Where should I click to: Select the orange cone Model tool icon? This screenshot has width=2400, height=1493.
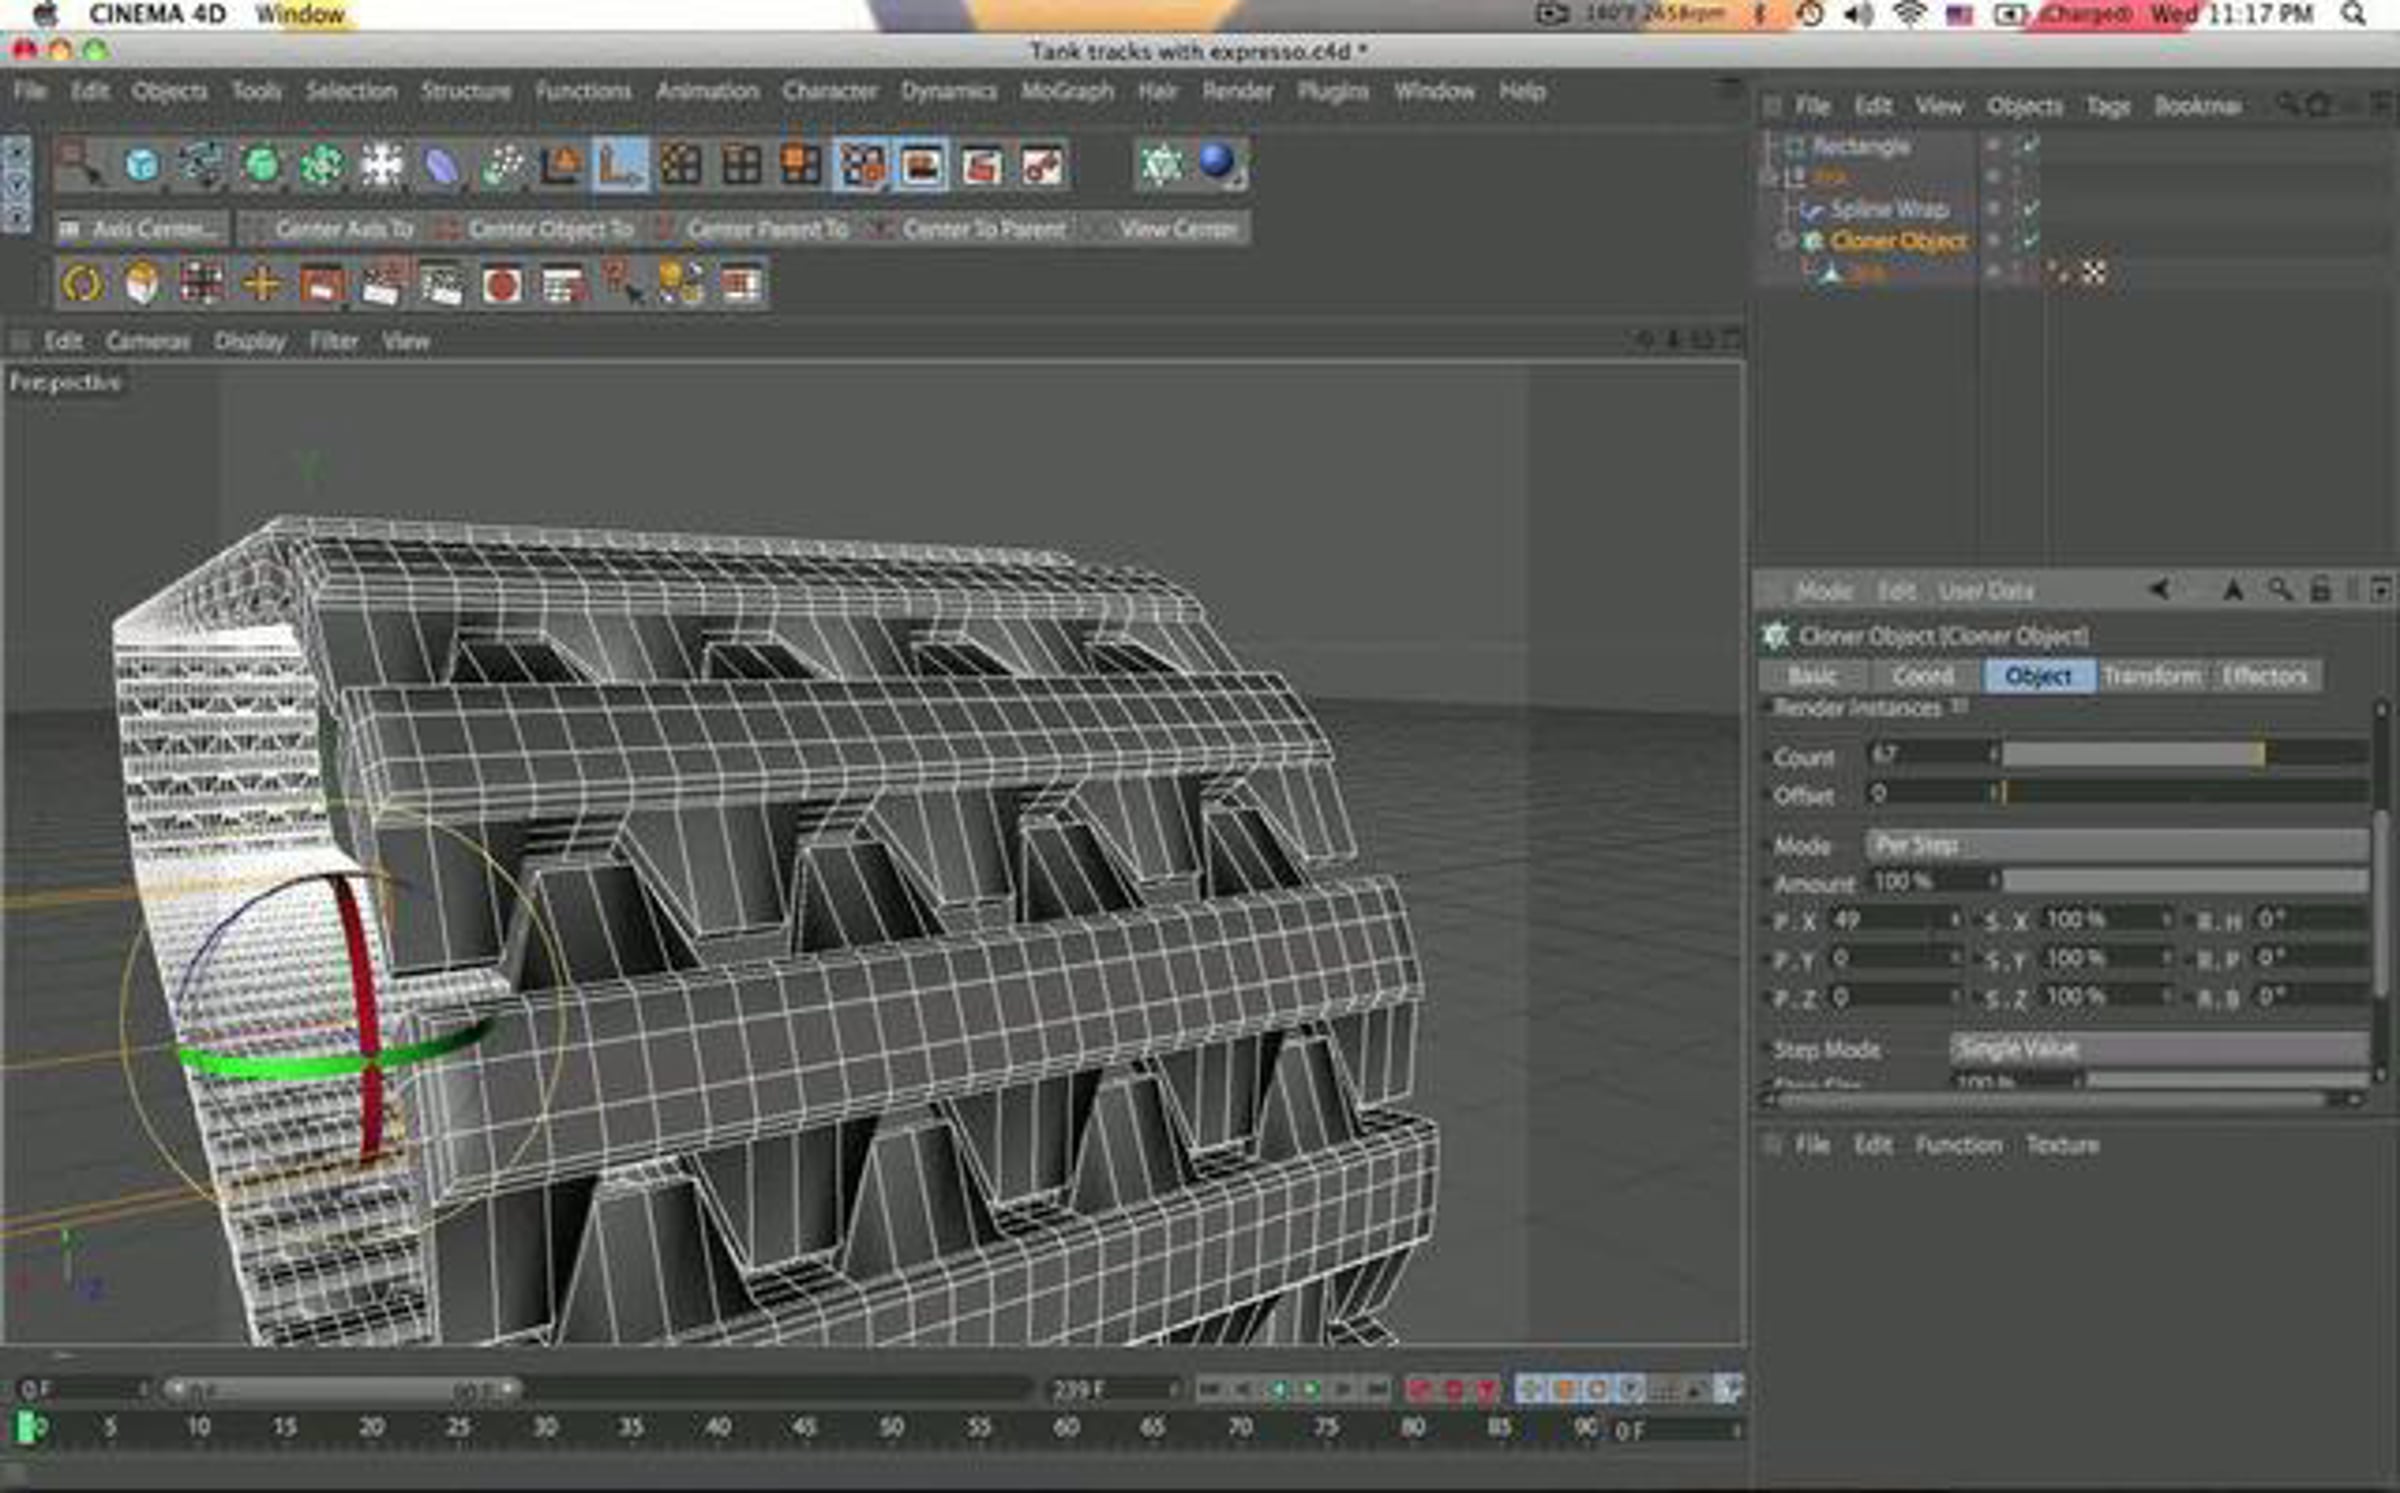coord(561,164)
